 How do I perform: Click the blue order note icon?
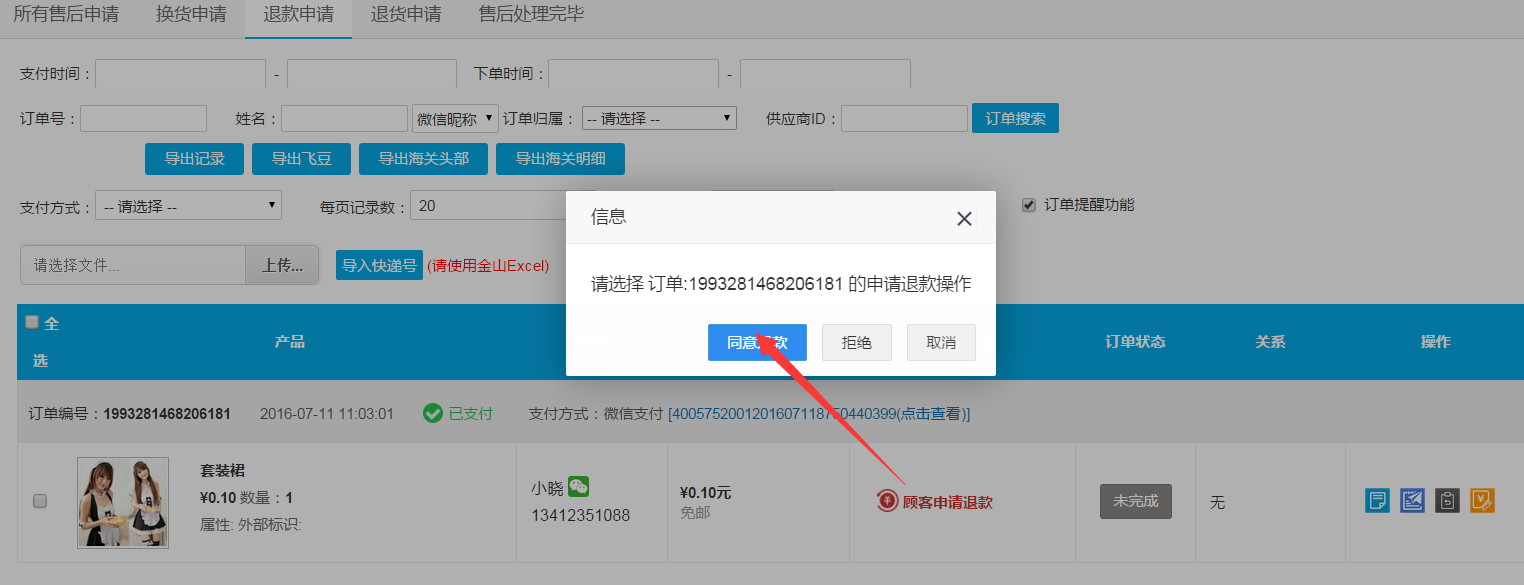[1377, 500]
